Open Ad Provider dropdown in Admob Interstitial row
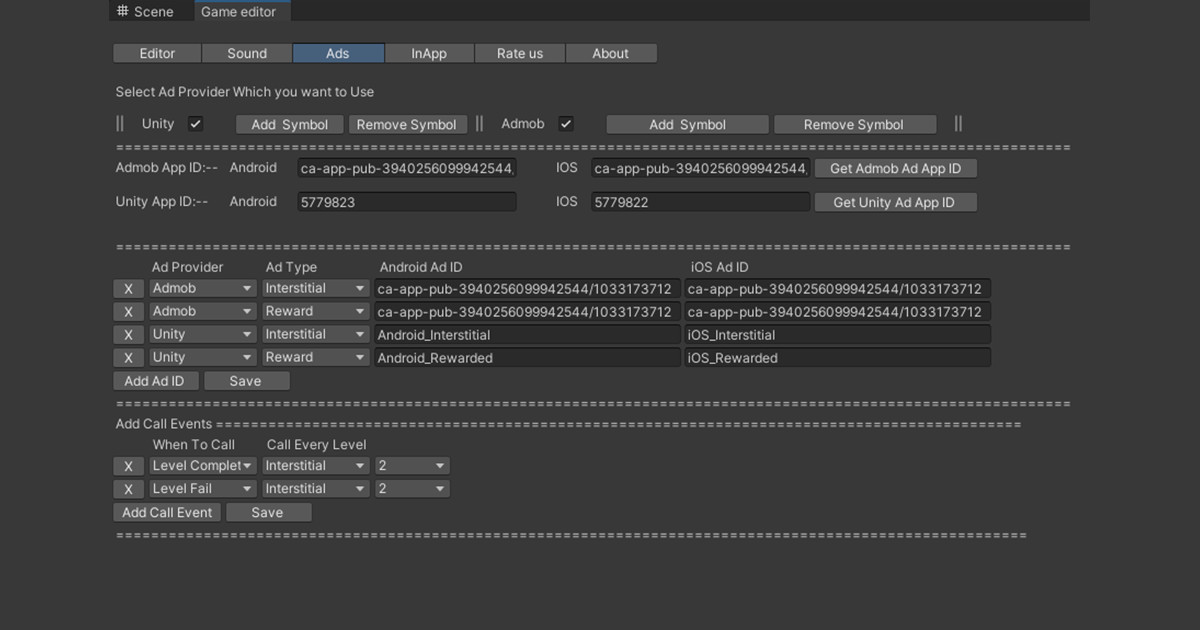The height and width of the screenshot is (630, 1200). point(203,288)
